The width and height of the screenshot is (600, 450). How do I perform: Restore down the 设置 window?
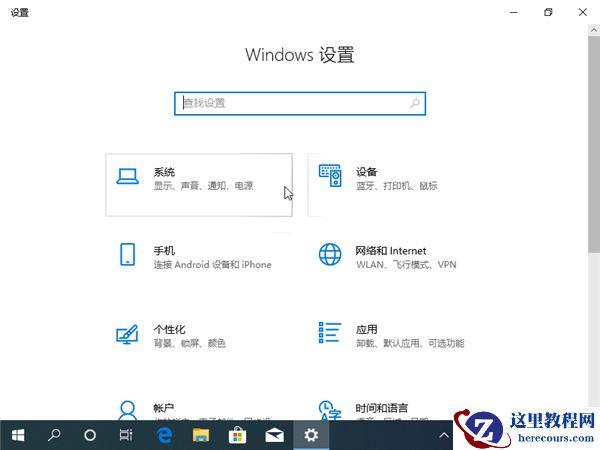[548, 12]
